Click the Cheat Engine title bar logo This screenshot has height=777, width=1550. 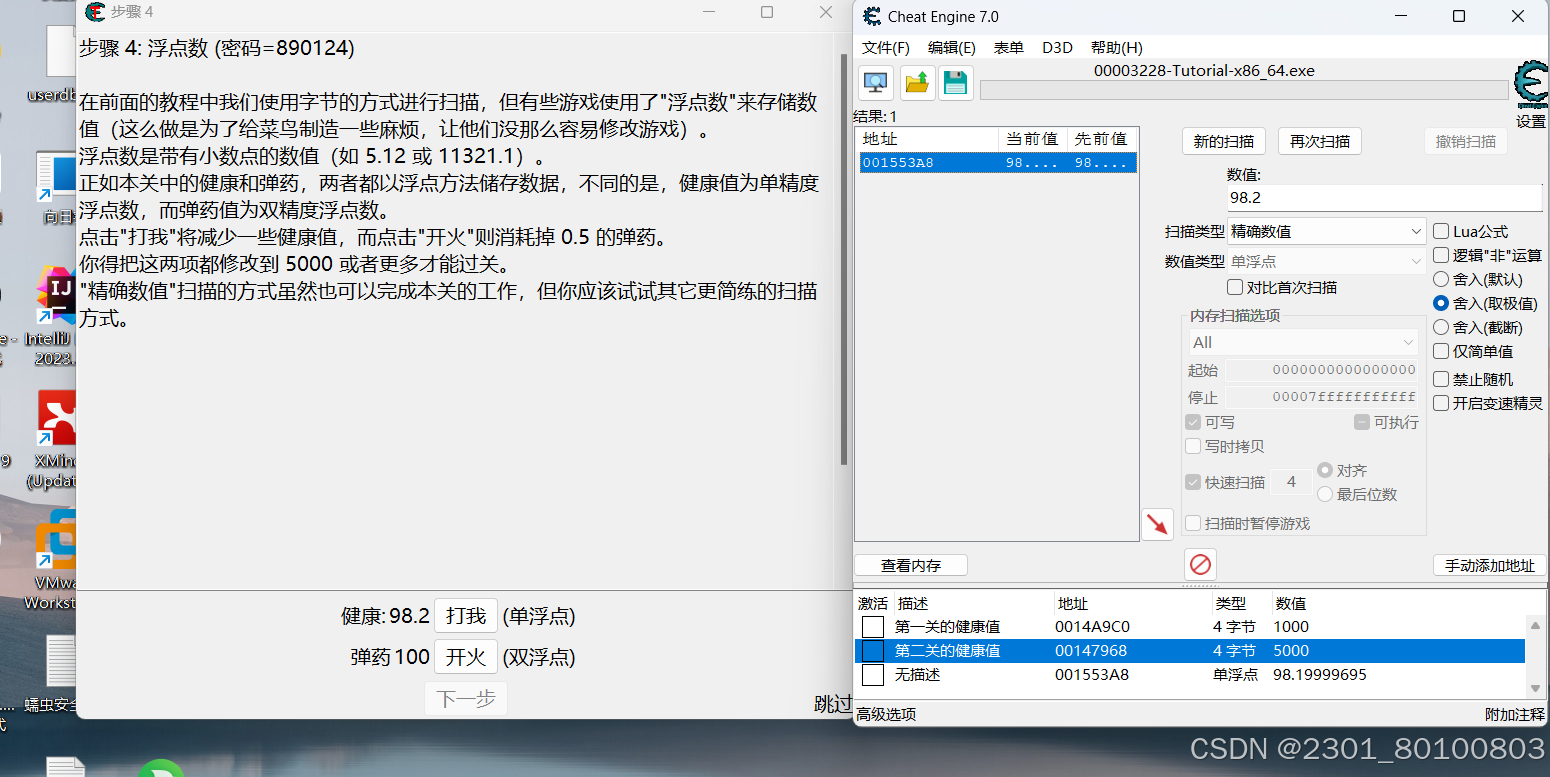(872, 16)
